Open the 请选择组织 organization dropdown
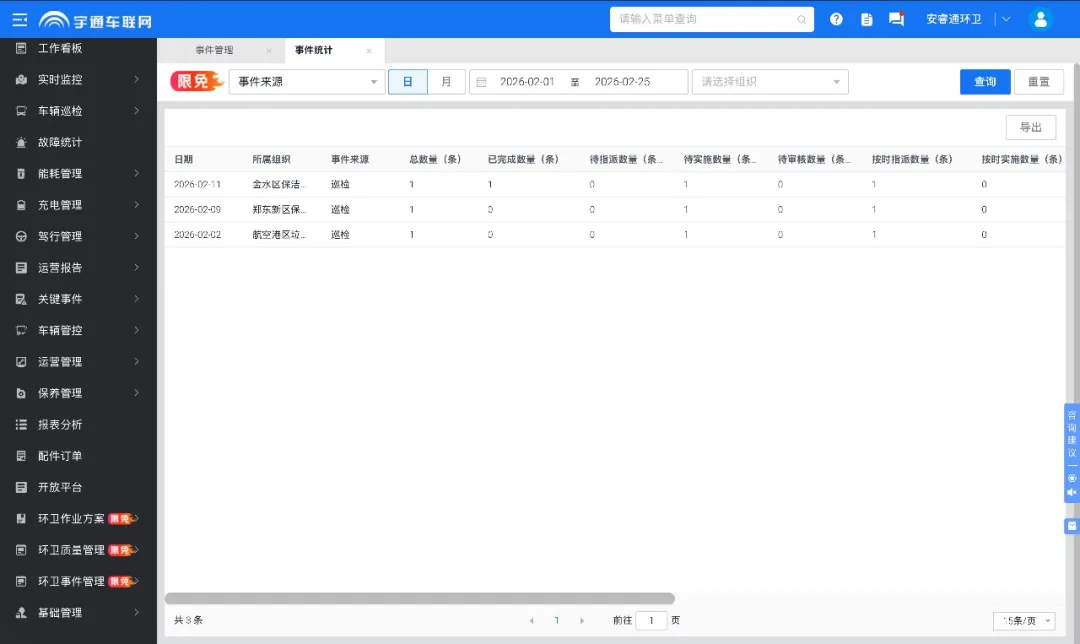Image resolution: width=1080 pixels, height=644 pixels. (x=770, y=81)
